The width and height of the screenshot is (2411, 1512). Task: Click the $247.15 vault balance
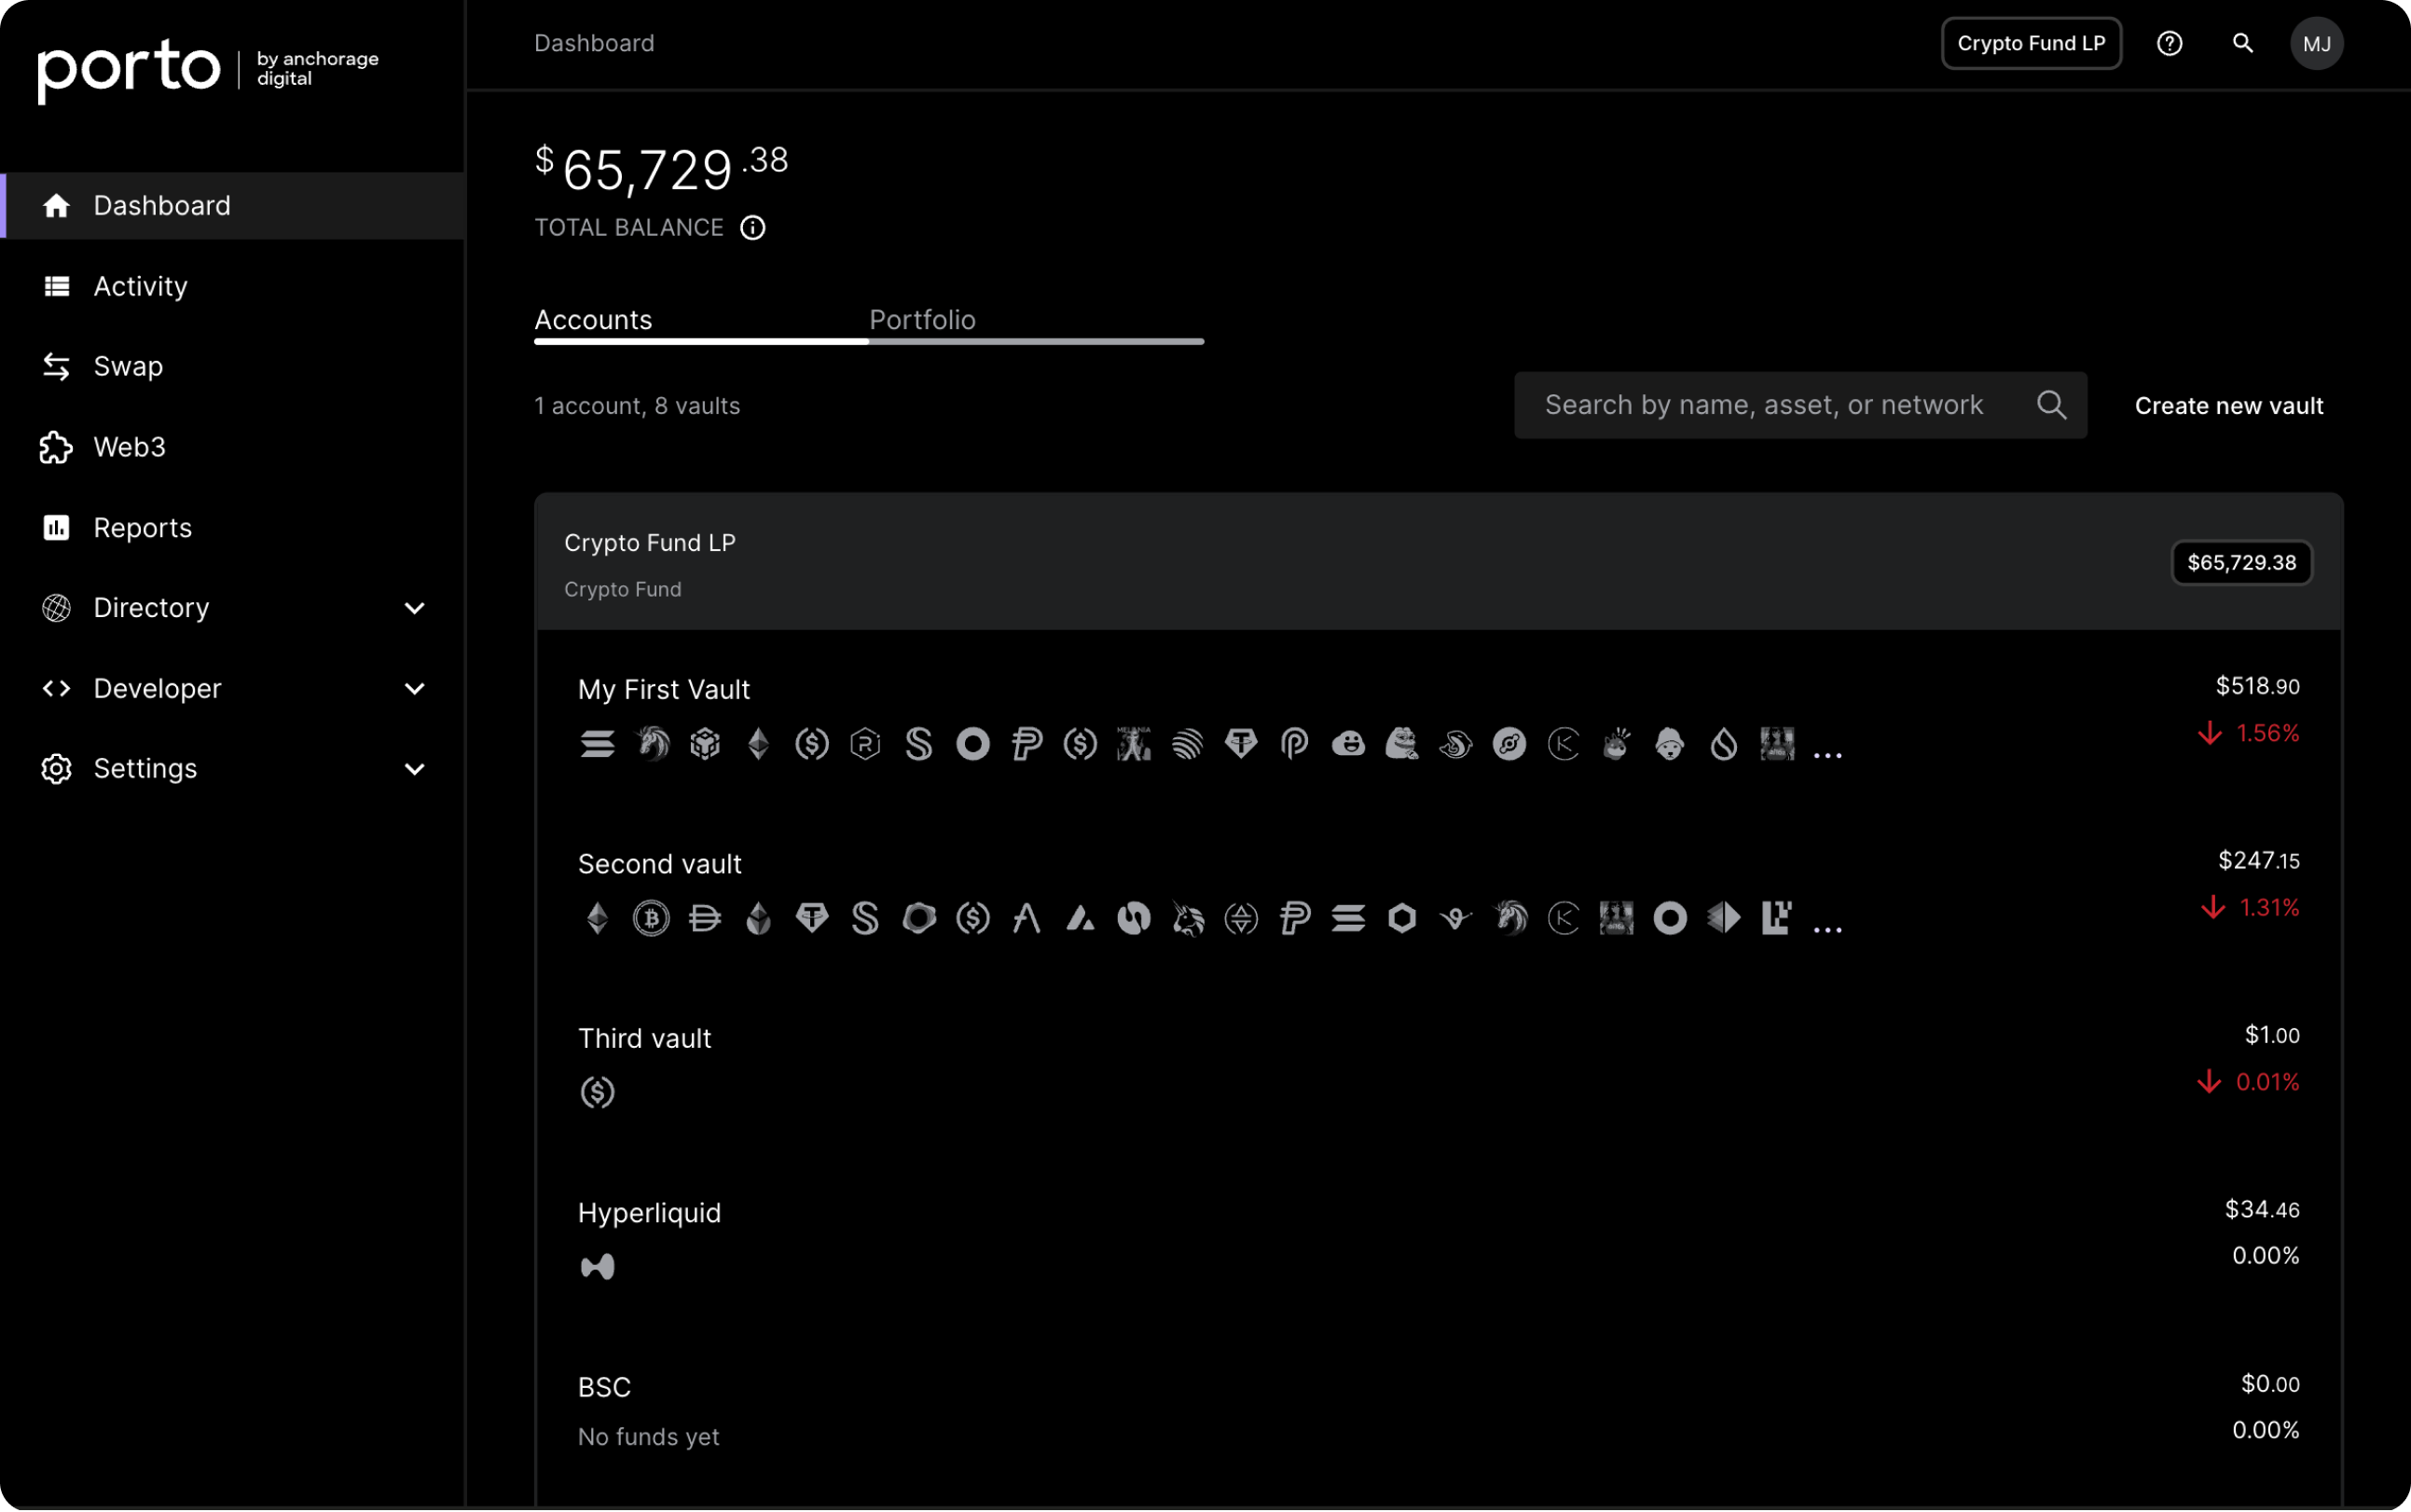point(2258,860)
